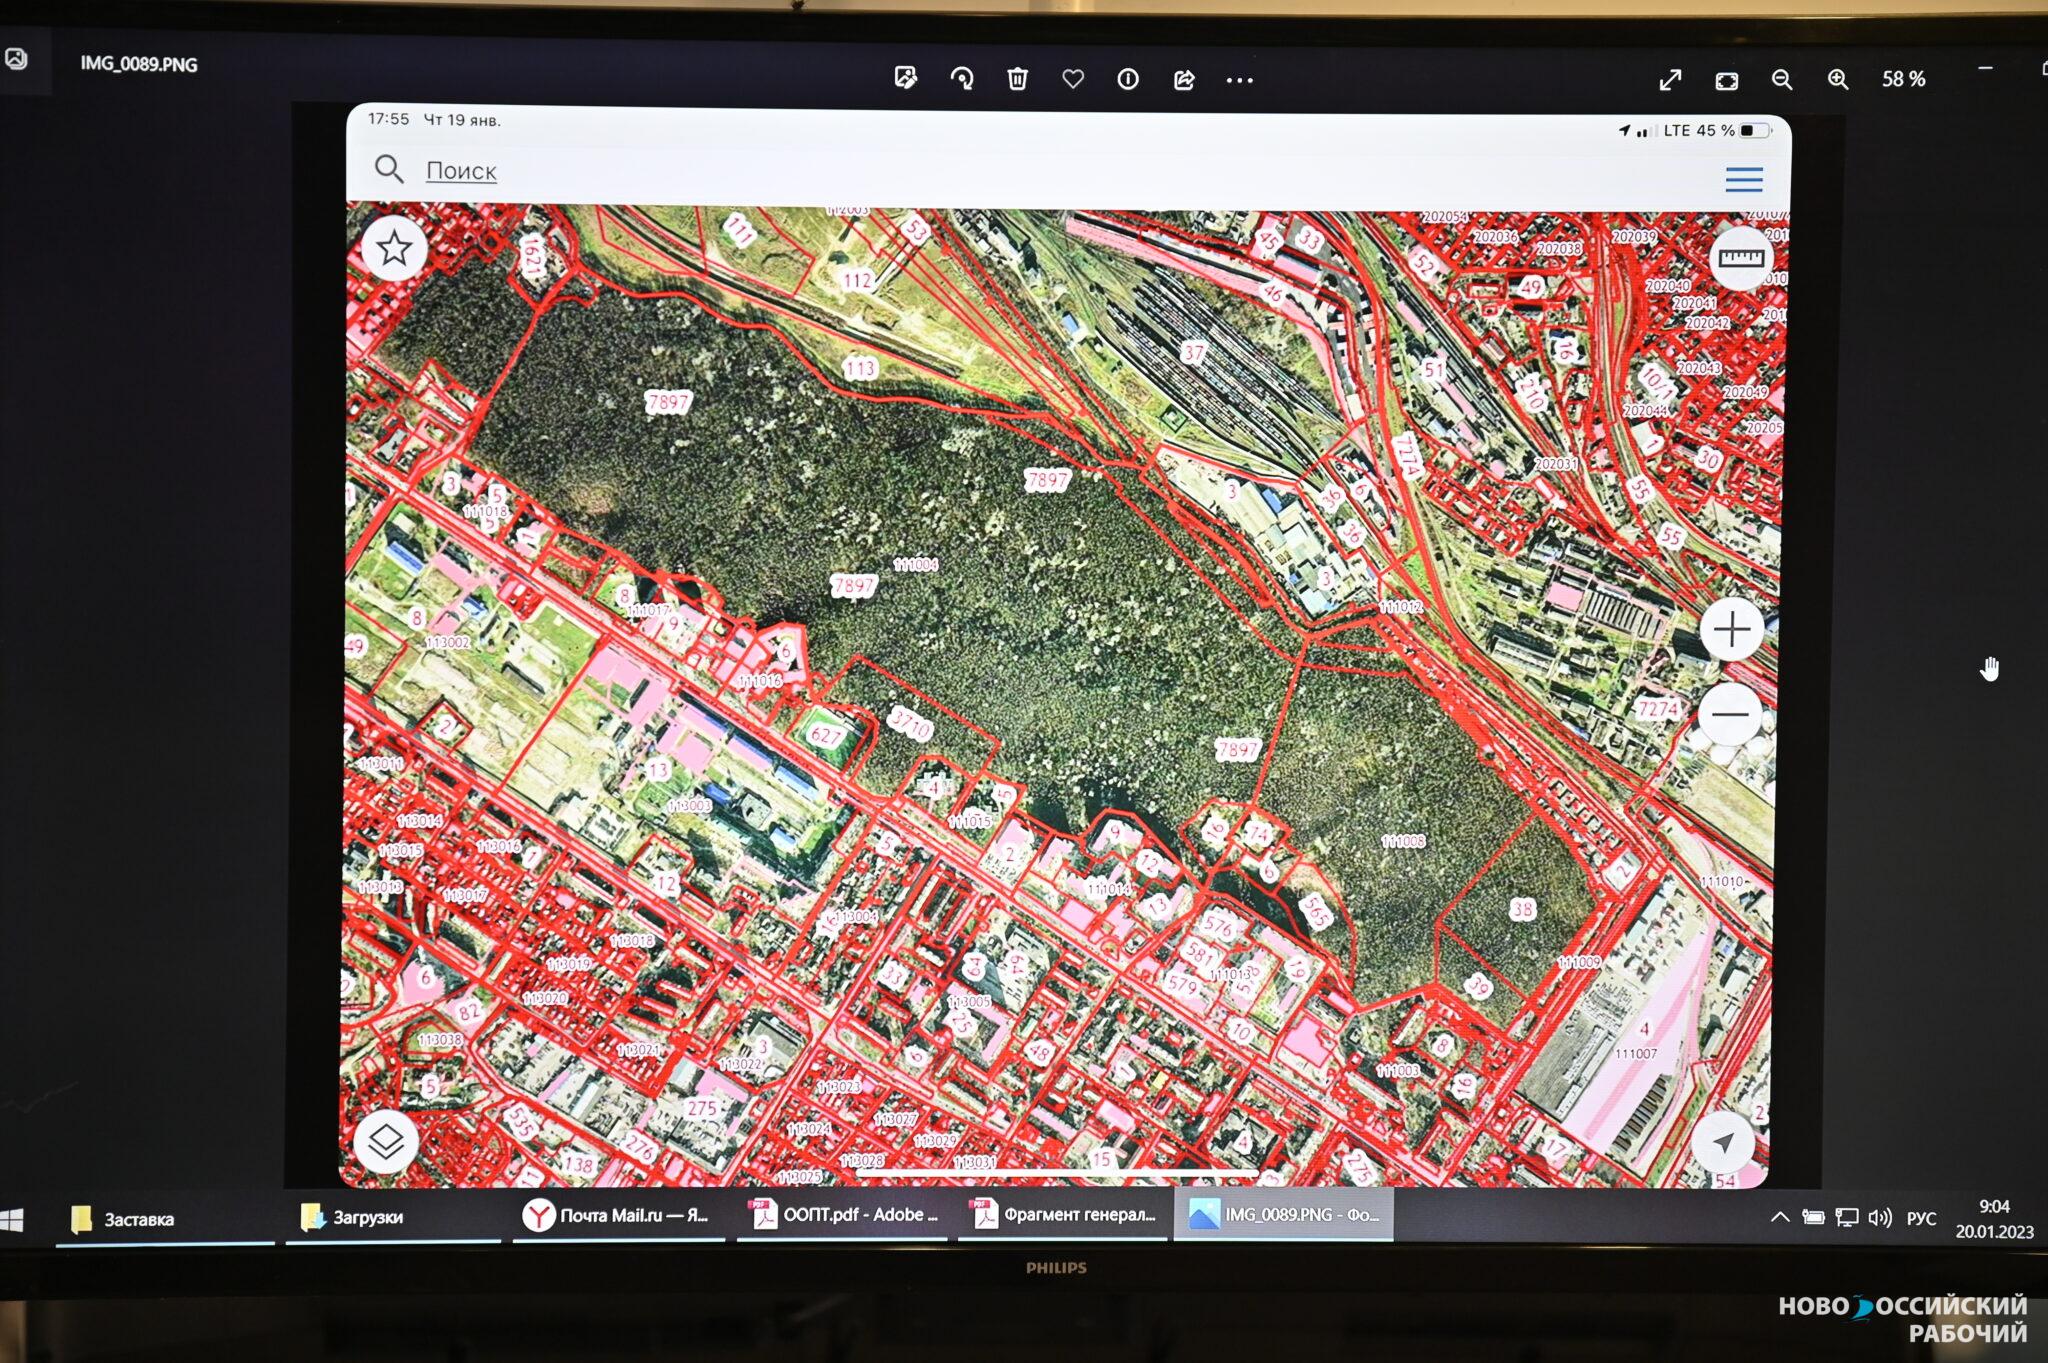The image size is (2048, 1363).
Task: Open the three-dot more options menu
Action: [x=1239, y=80]
